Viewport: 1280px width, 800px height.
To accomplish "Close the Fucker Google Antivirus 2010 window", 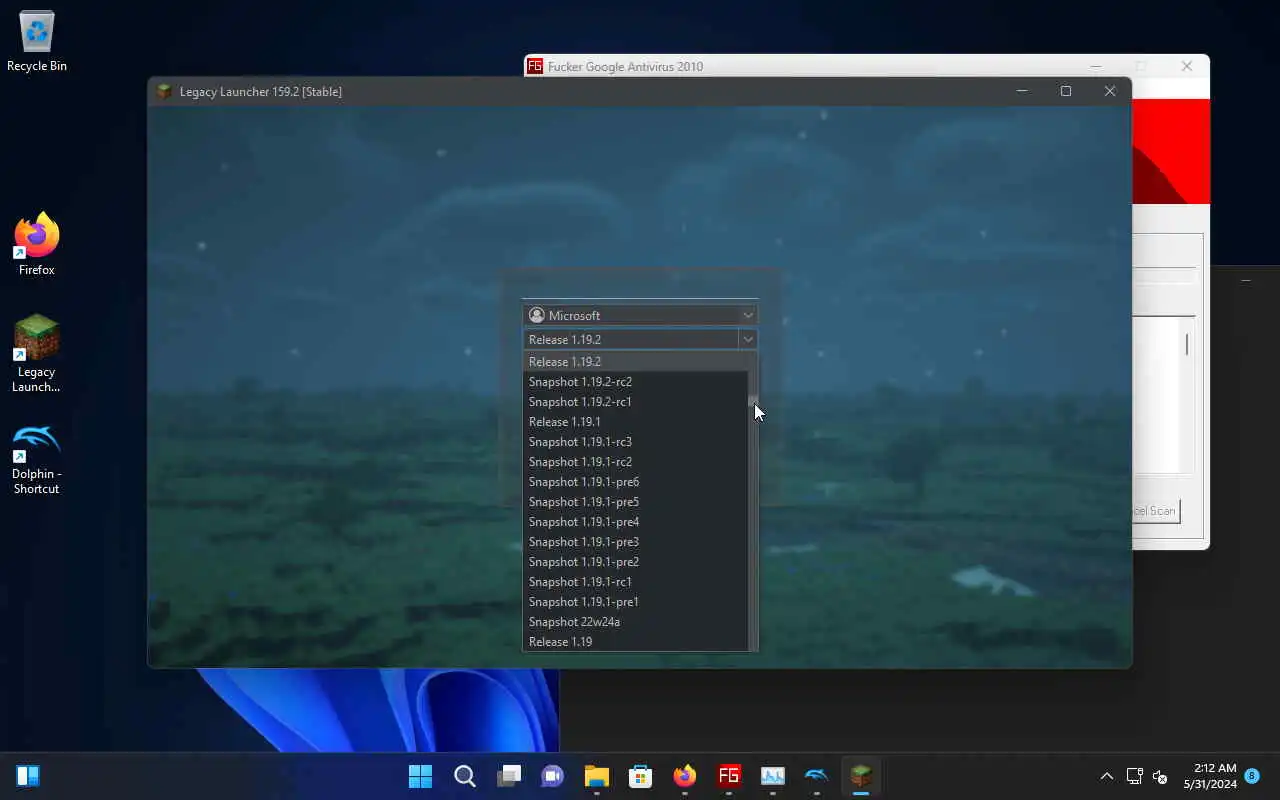I will (x=1187, y=66).
